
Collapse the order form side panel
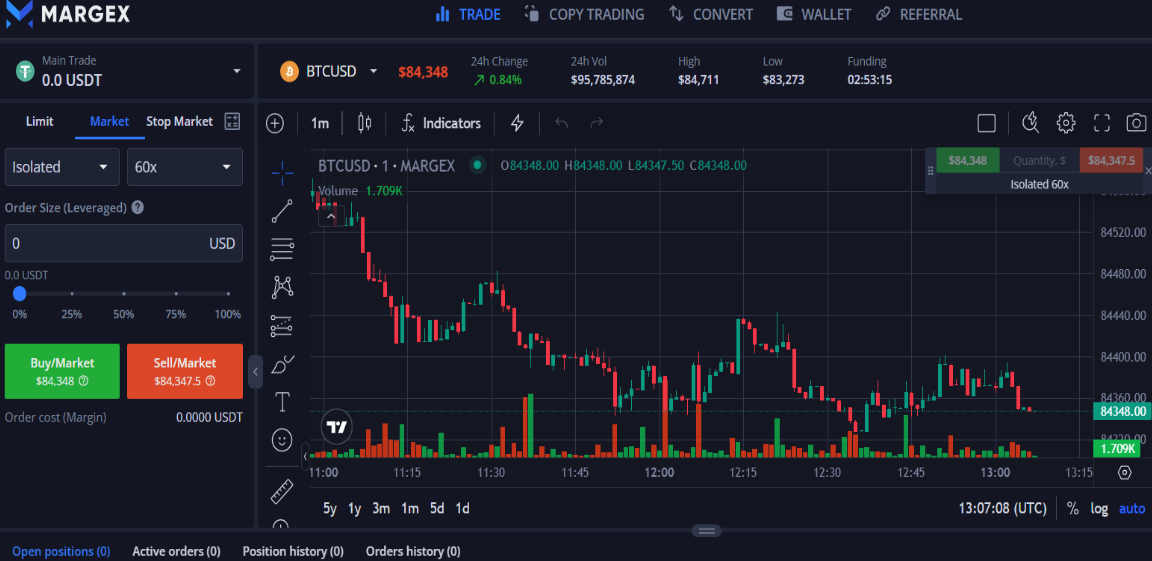[x=256, y=372]
